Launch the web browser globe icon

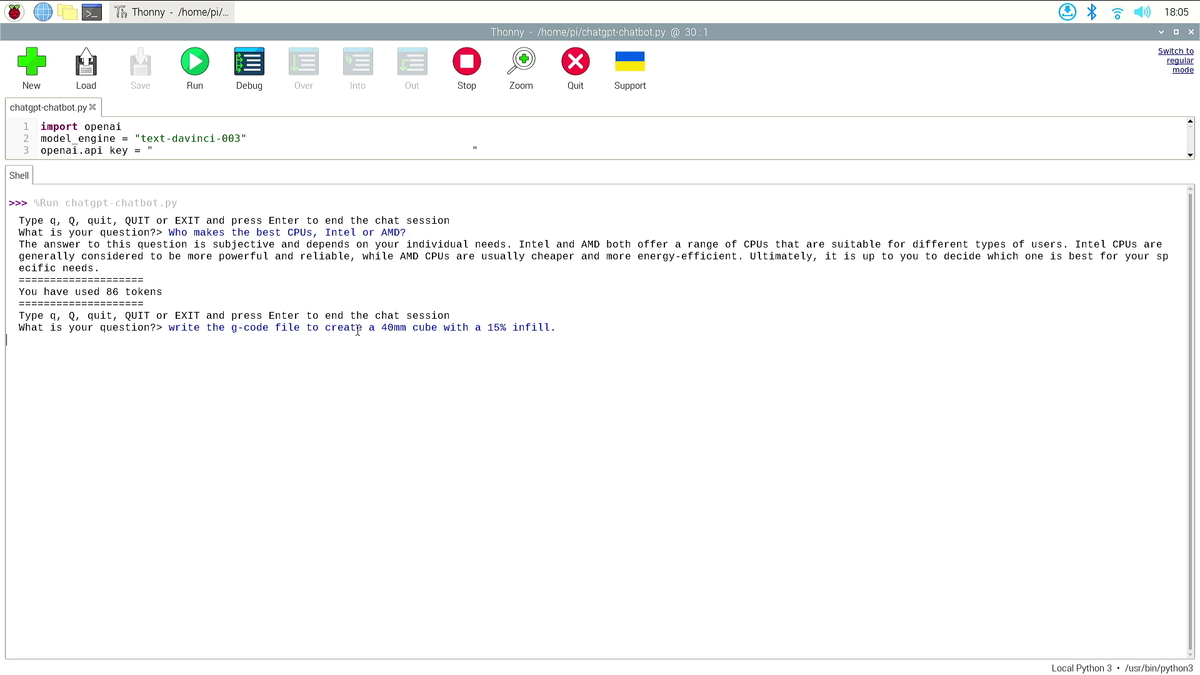[43, 12]
